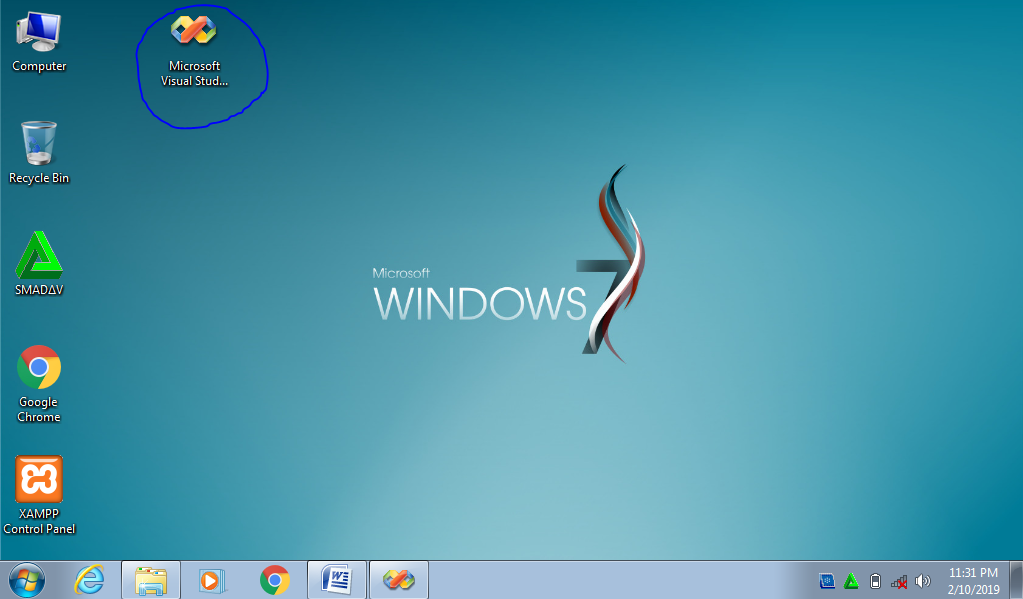The height and width of the screenshot is (599, 1023).
Task: Open the volume speaker tray icon
Action: (923, 581)
